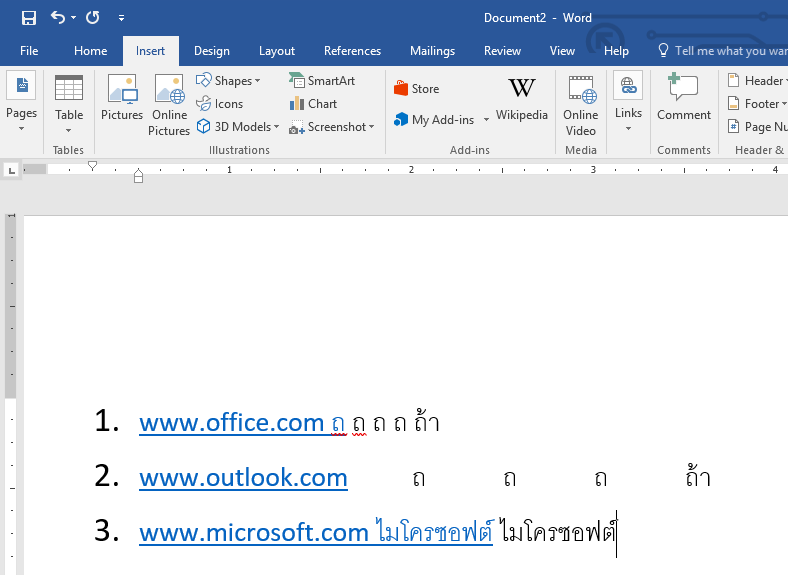The width and height of the screenshot is (788, 575).
Task: Open the Layout tab
Action: pos(276,51)
